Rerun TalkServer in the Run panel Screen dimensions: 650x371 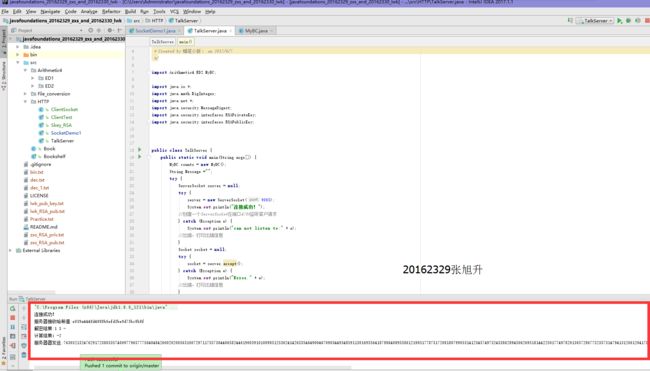tap(12, 308)
